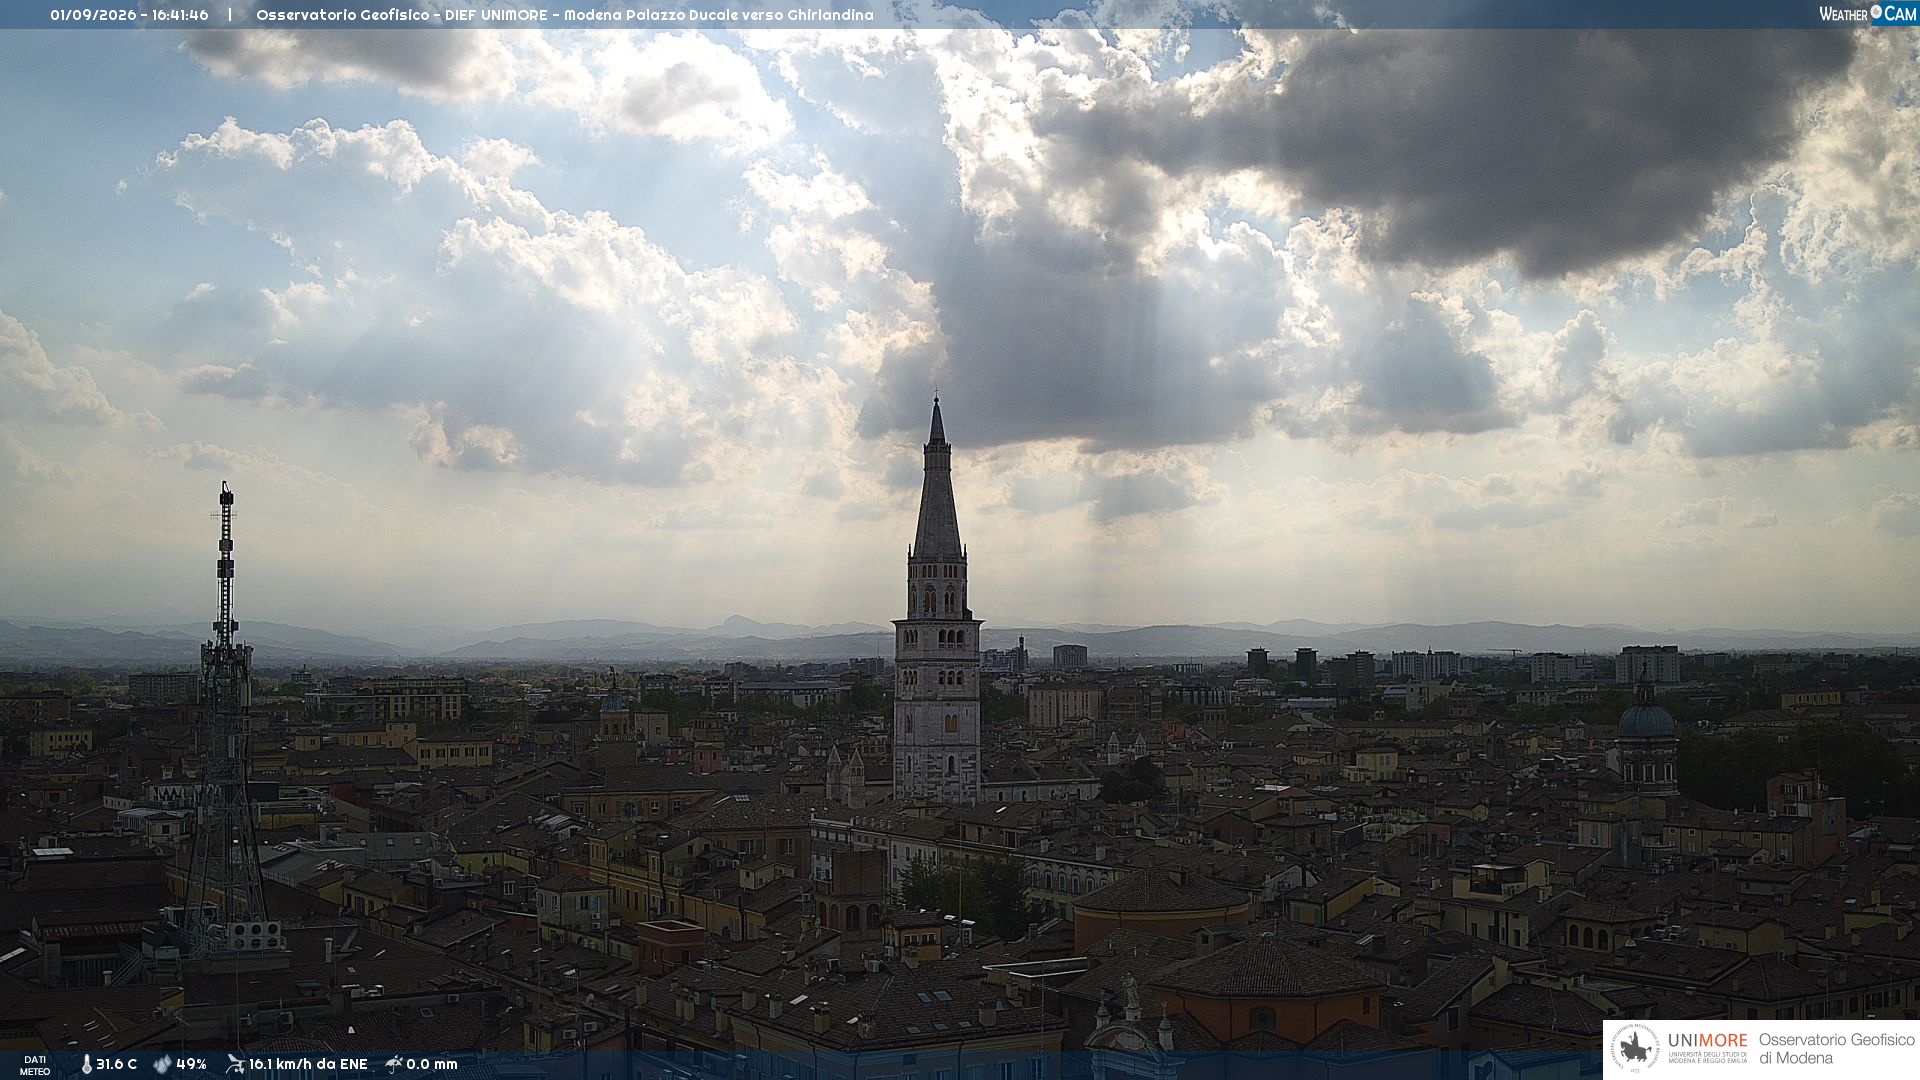Click the 01/09/2026 date and time stamp
1920x1080 pixels.
pos(129,15)
